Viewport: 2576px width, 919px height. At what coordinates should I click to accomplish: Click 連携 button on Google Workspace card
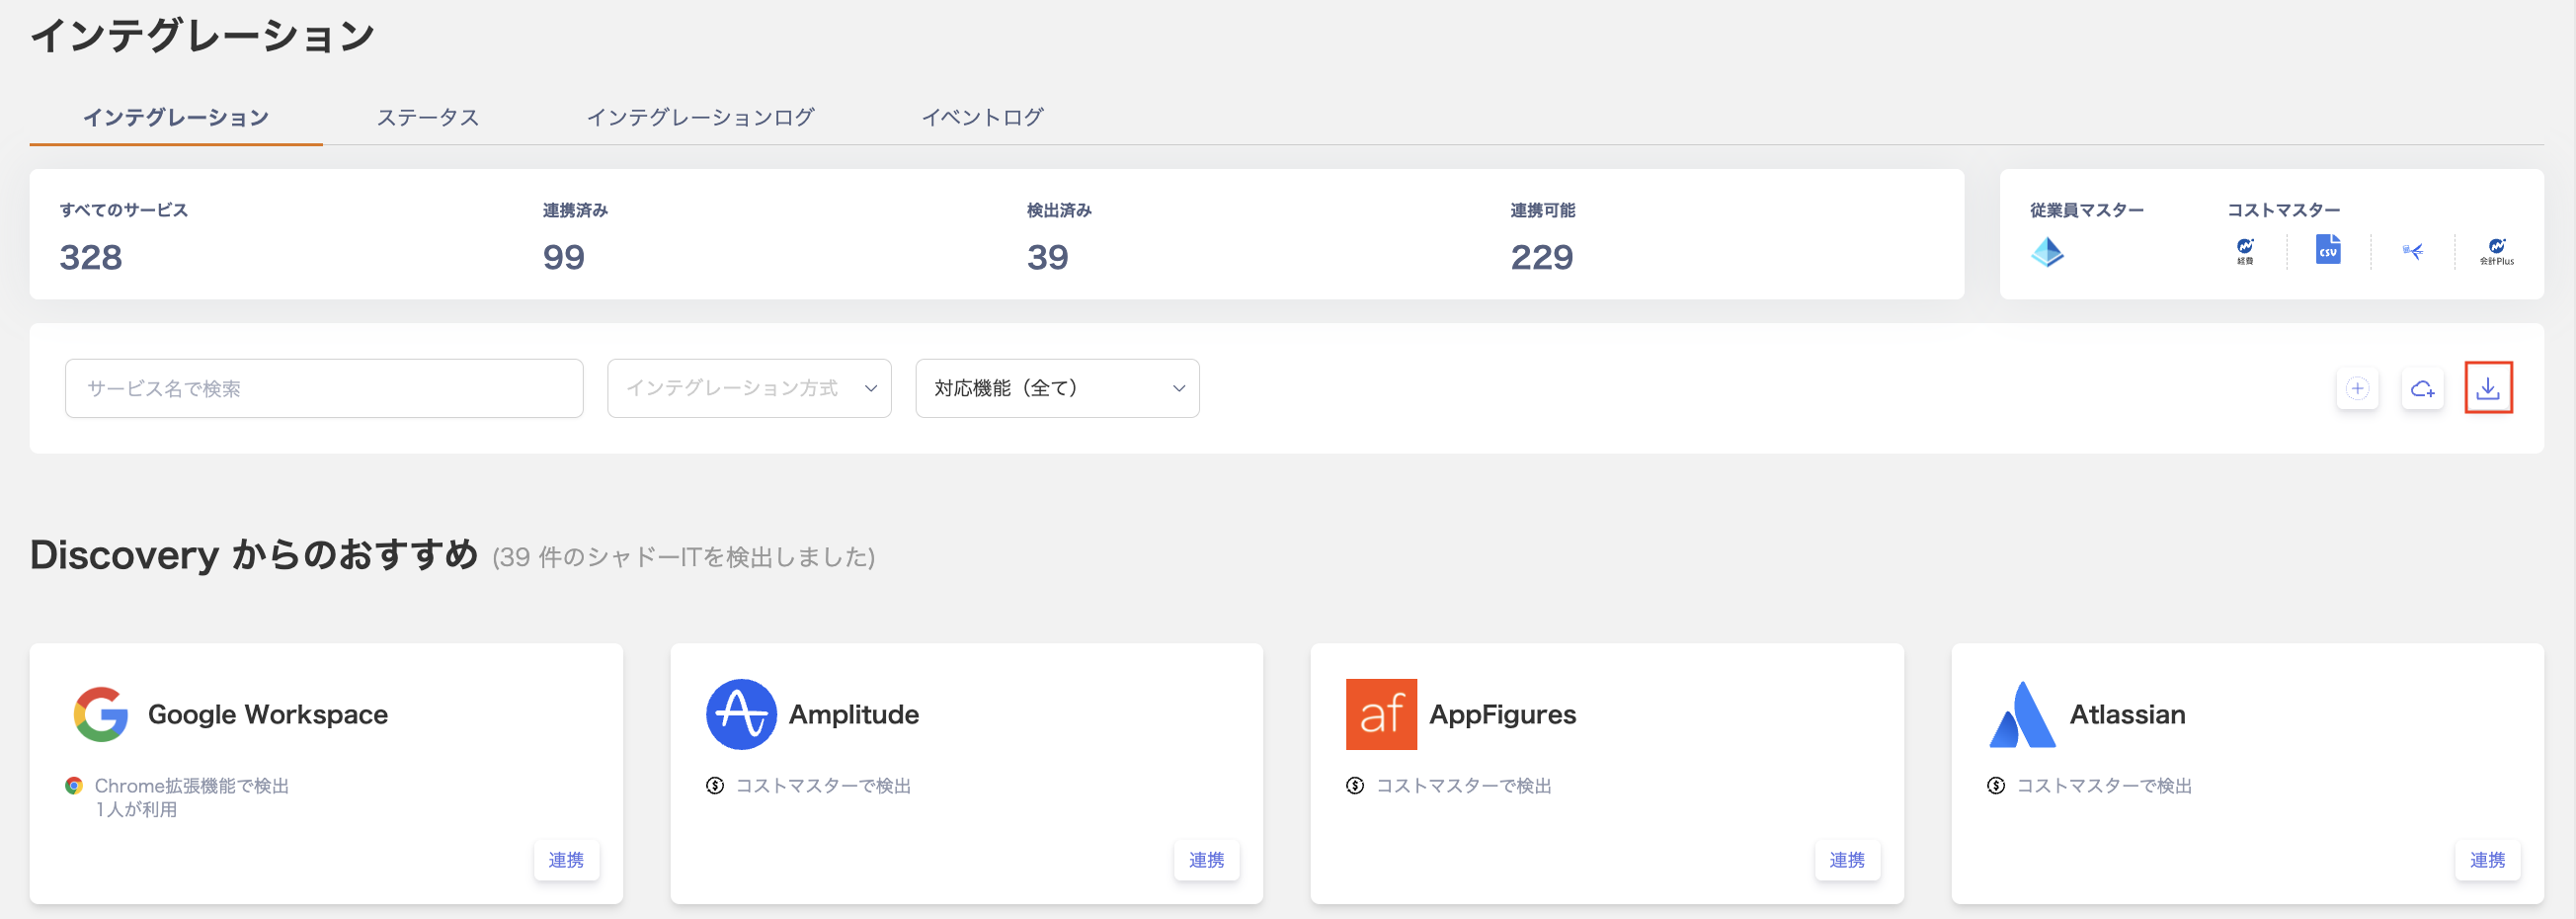[x=566, y=860]
